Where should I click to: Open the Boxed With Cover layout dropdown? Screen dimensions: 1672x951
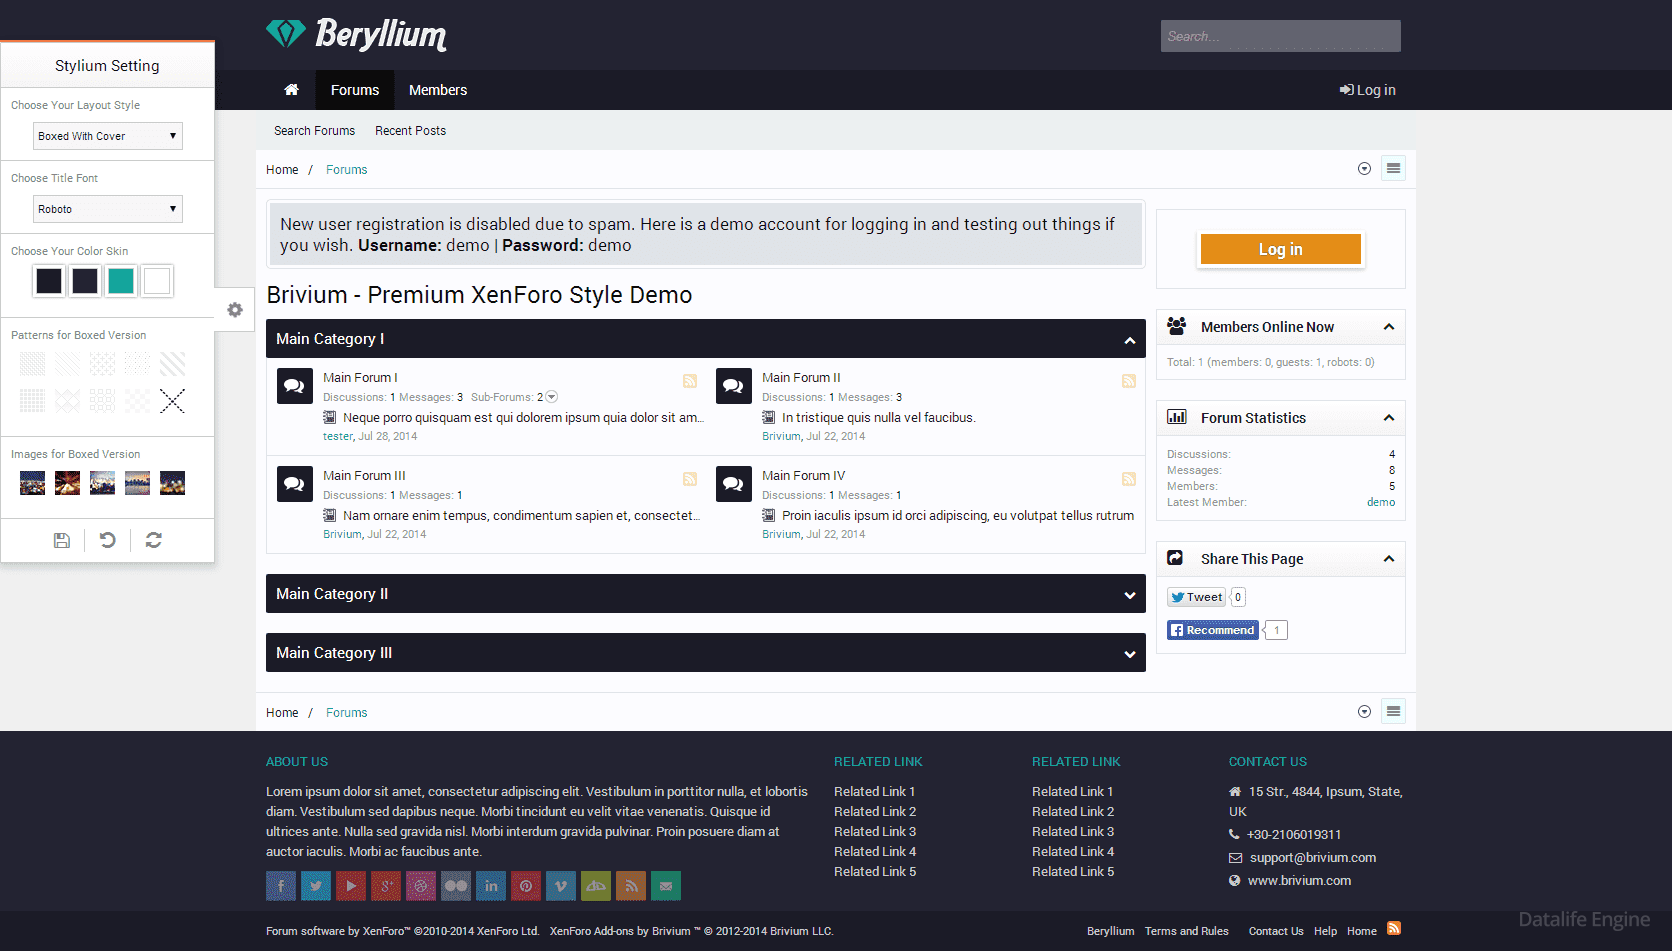tap(108, 136)
